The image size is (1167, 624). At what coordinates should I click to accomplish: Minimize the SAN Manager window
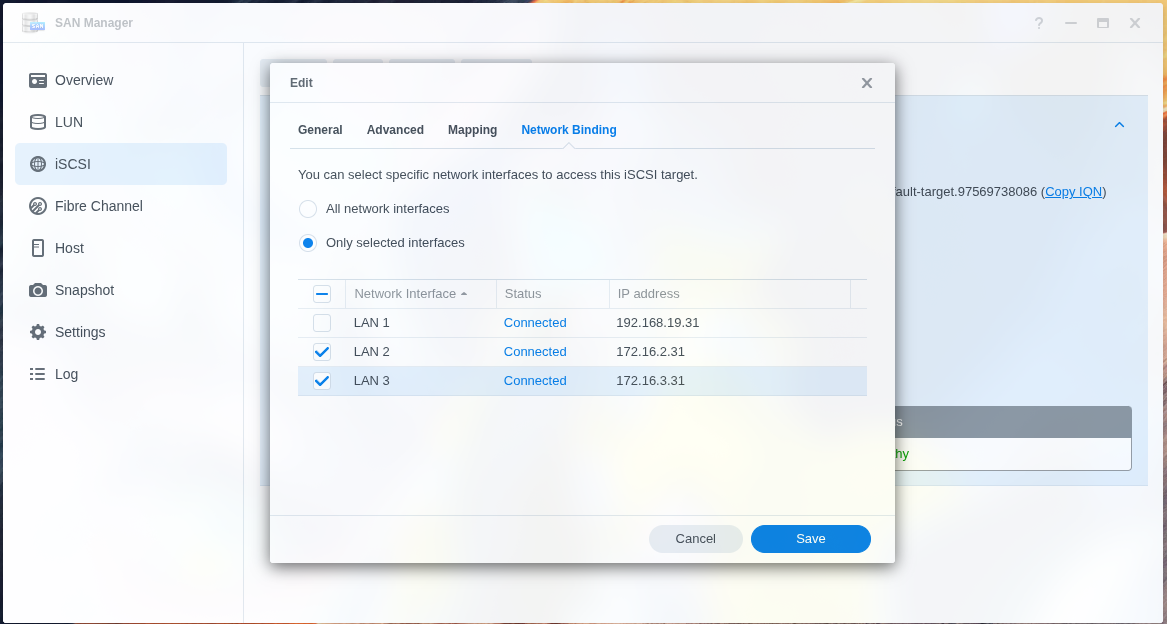pyautogui.click(x=1071, y=23)
